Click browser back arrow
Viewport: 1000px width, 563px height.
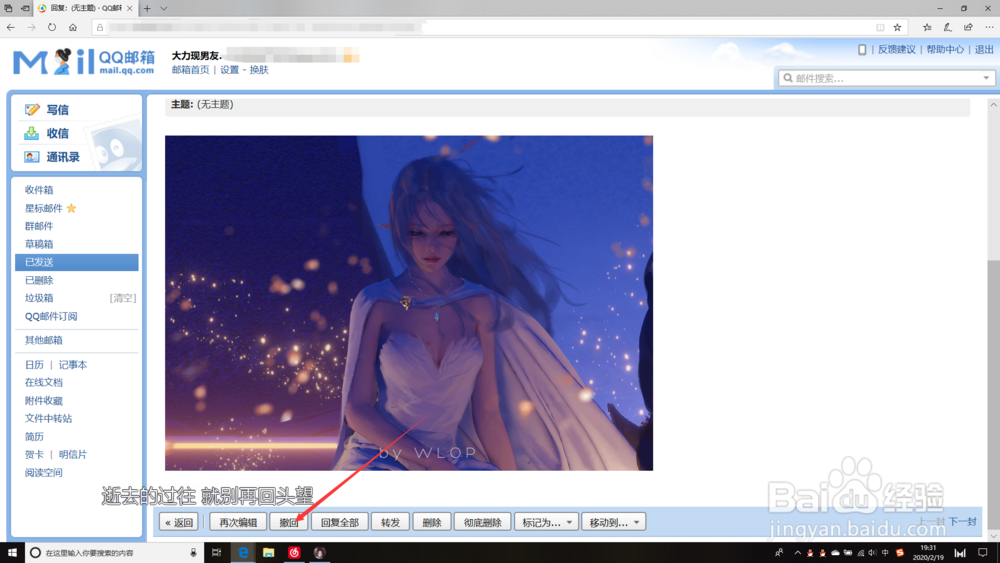(11, 27)
